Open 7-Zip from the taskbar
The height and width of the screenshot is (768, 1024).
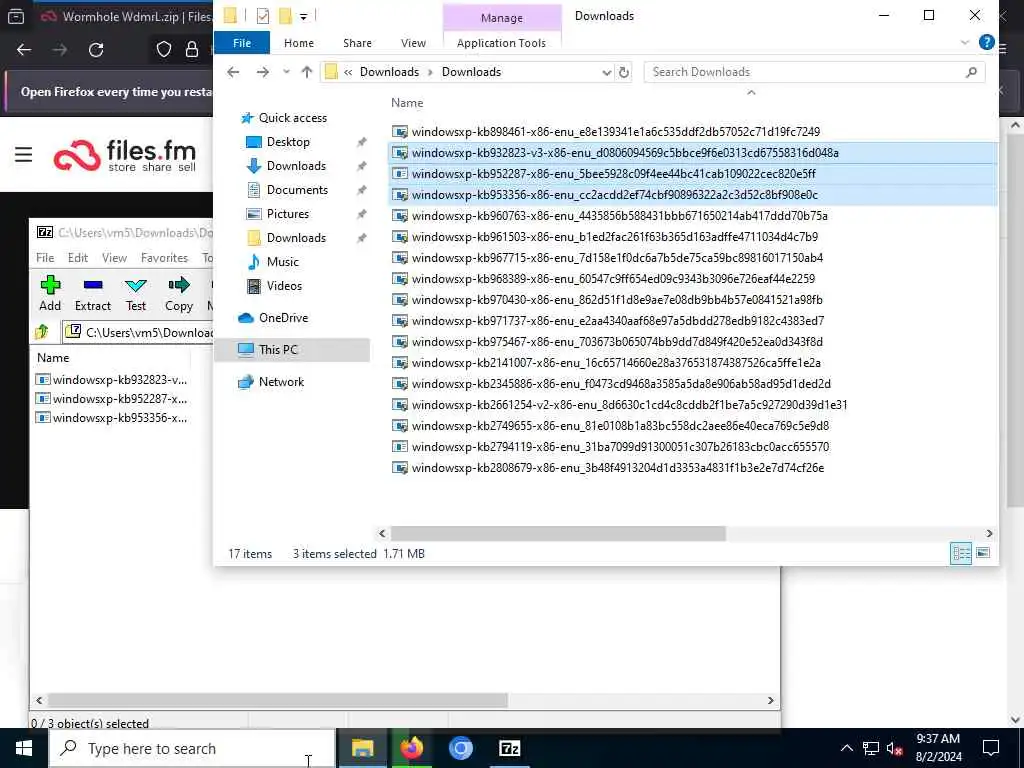point(509,748)
